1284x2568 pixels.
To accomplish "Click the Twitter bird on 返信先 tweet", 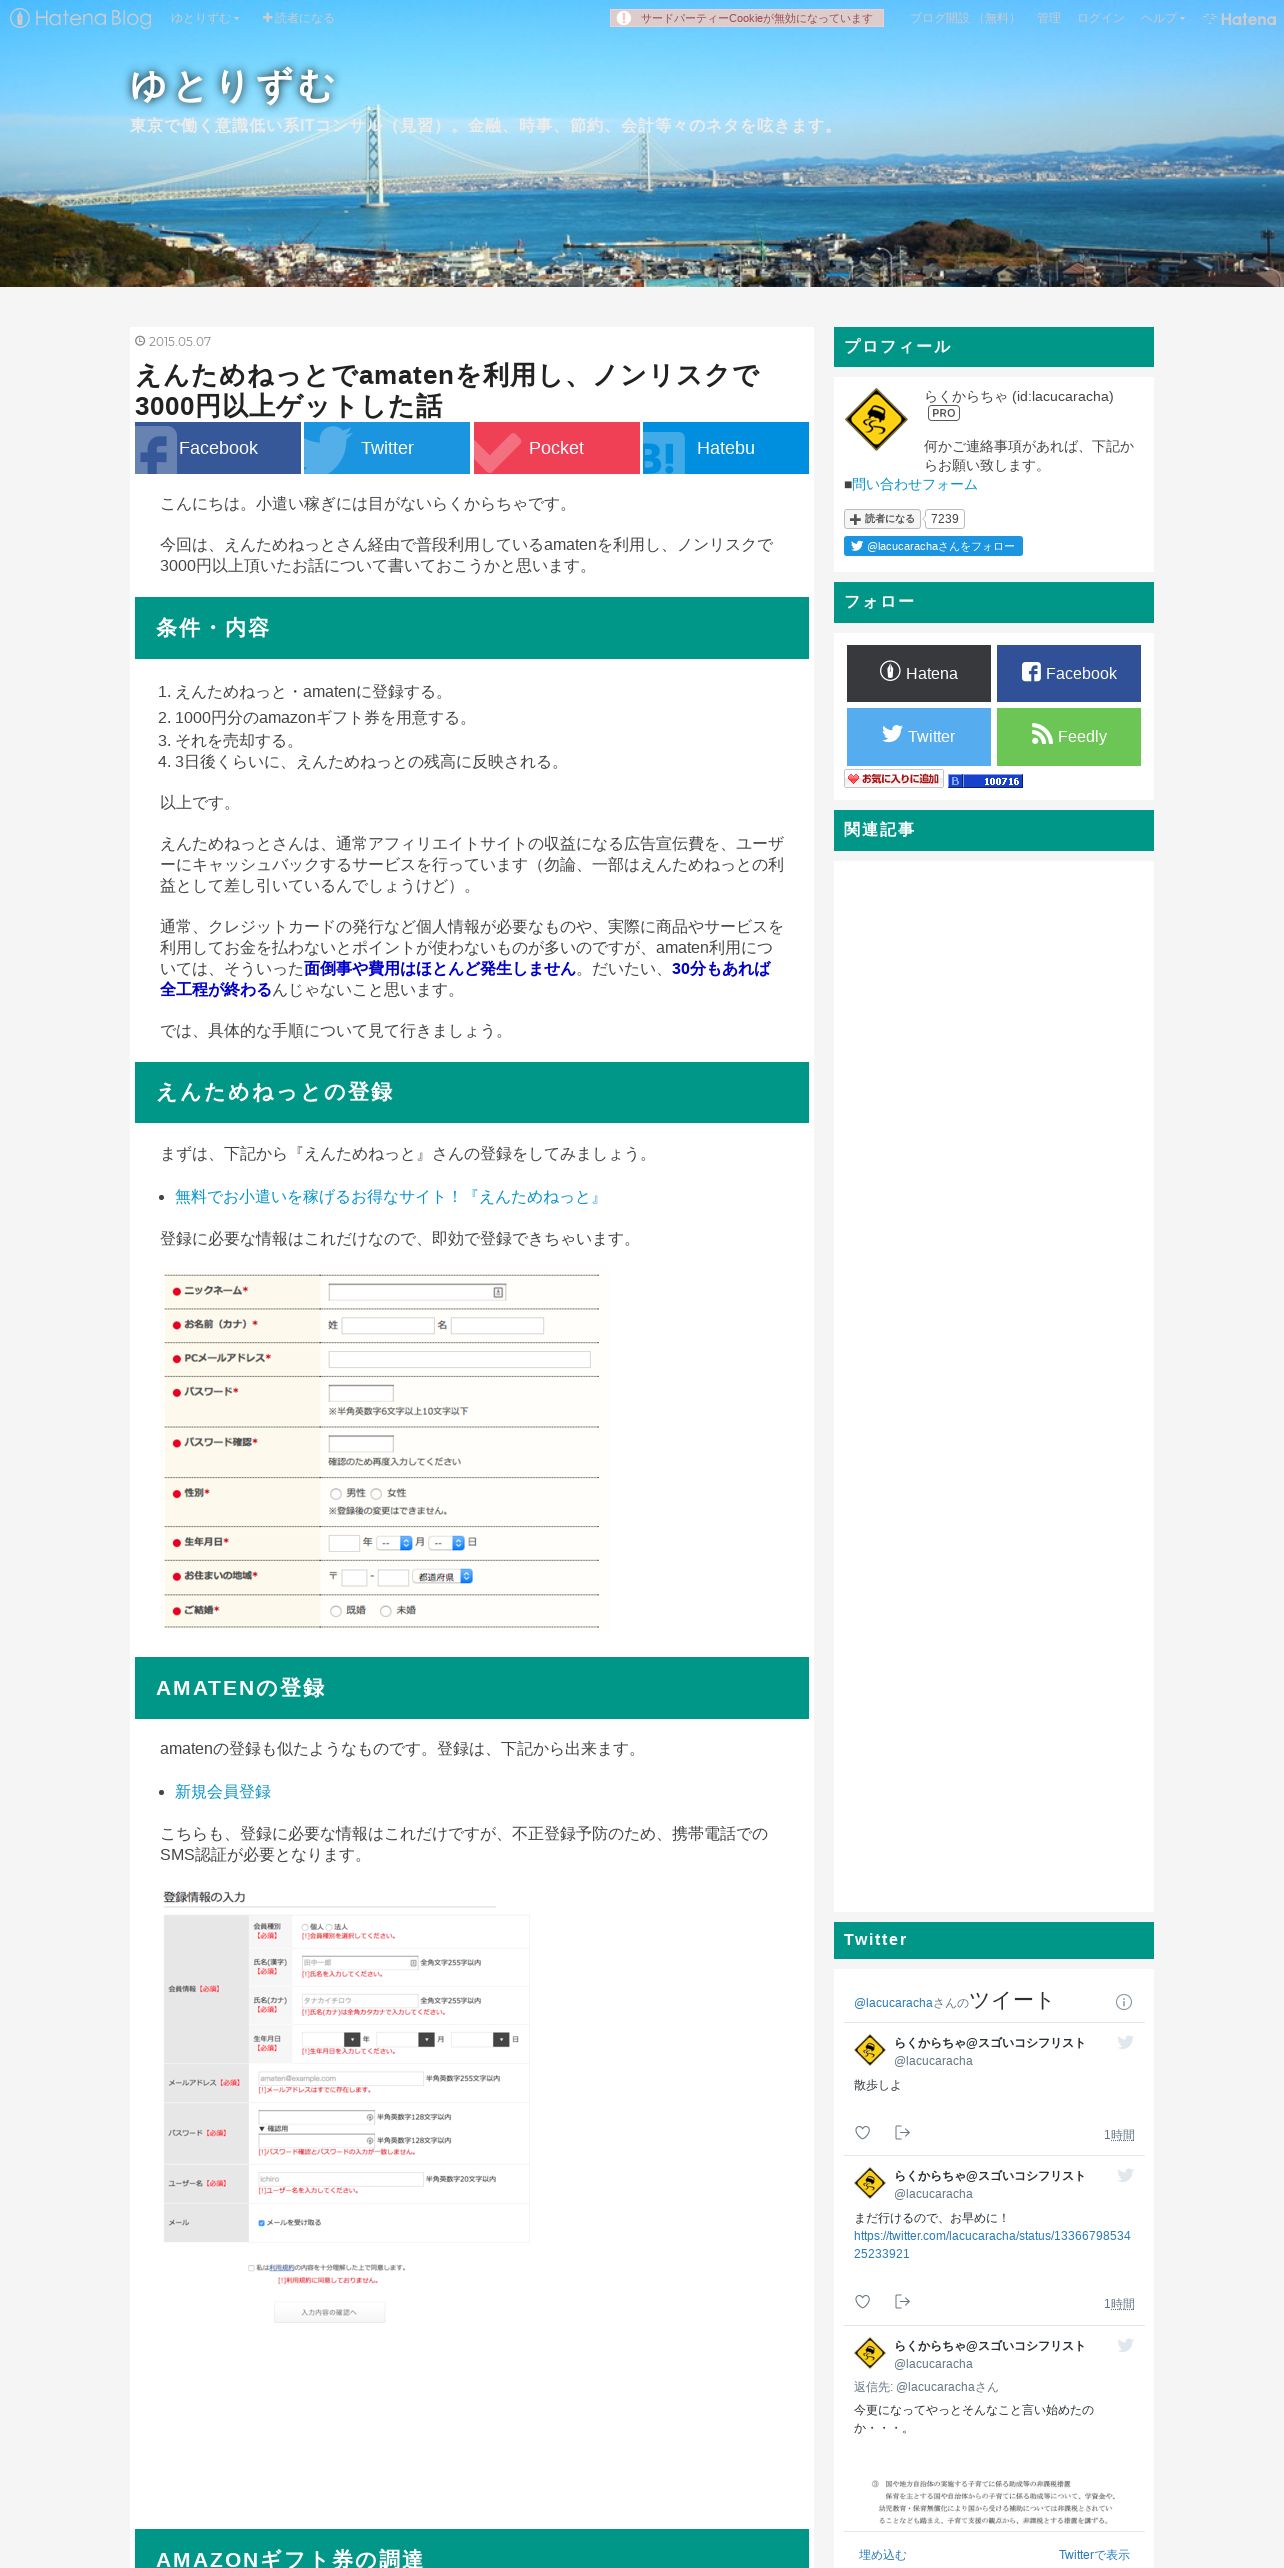I will [x=1125, y=2345].
